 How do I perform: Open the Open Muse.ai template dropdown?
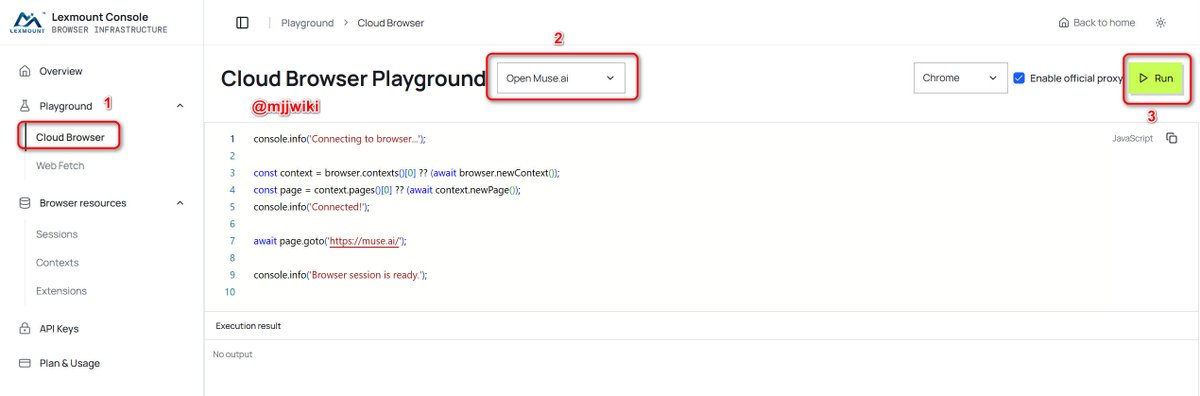[560, 78]
